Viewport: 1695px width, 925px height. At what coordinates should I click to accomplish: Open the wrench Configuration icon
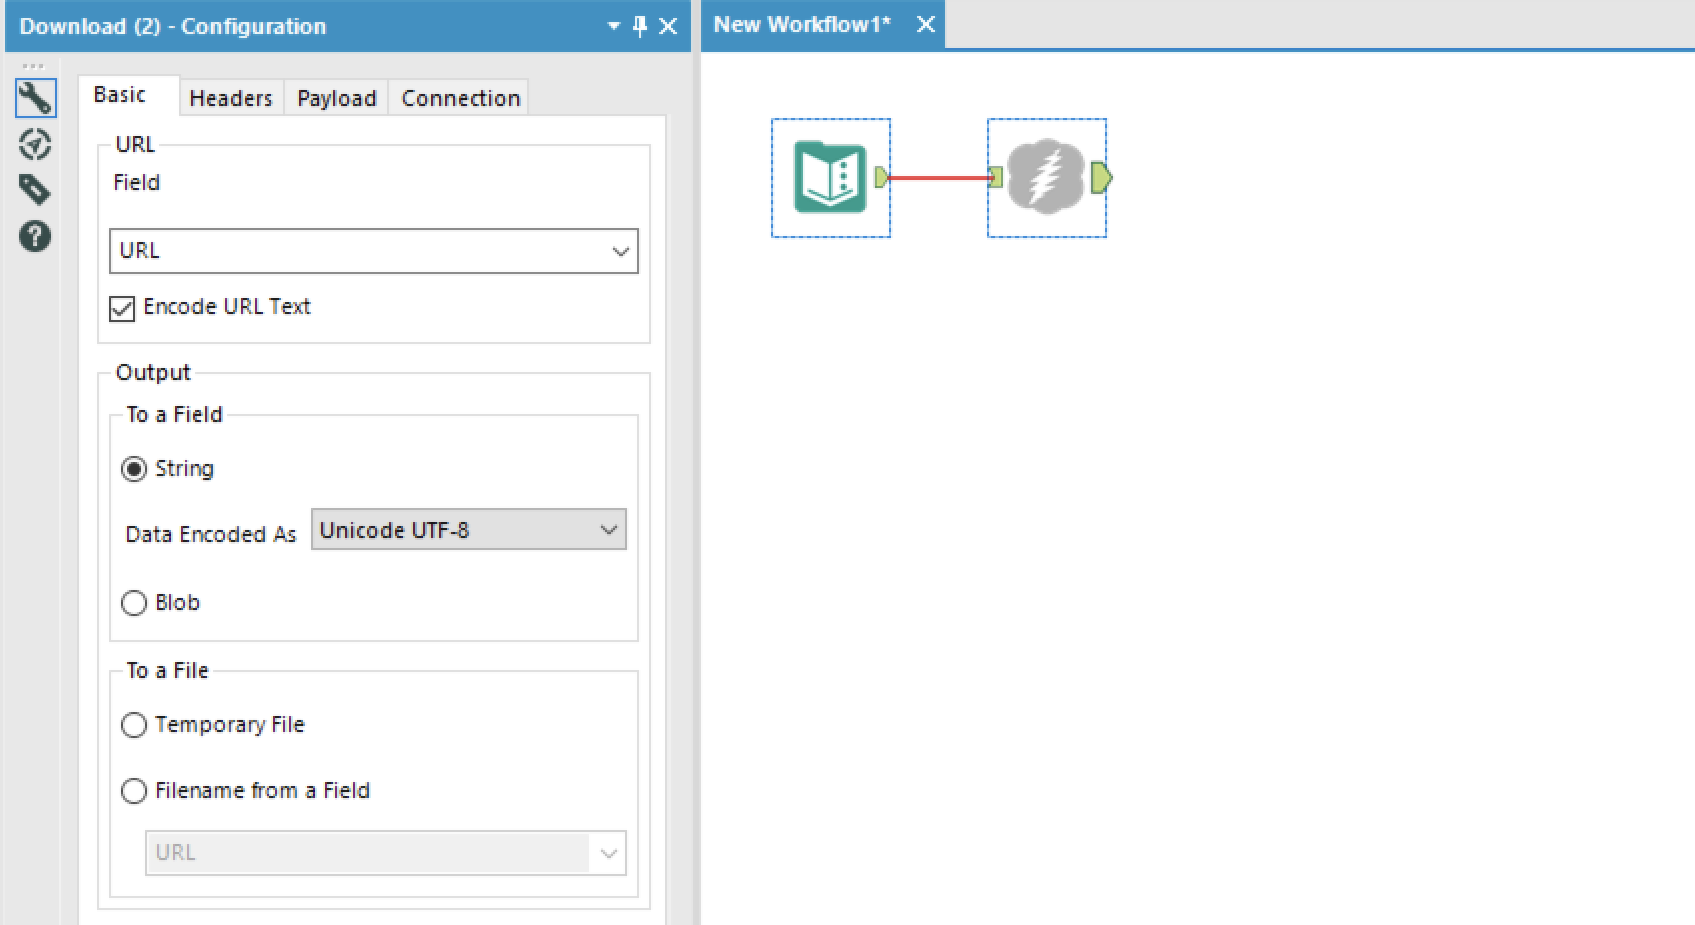click(35, 98)
